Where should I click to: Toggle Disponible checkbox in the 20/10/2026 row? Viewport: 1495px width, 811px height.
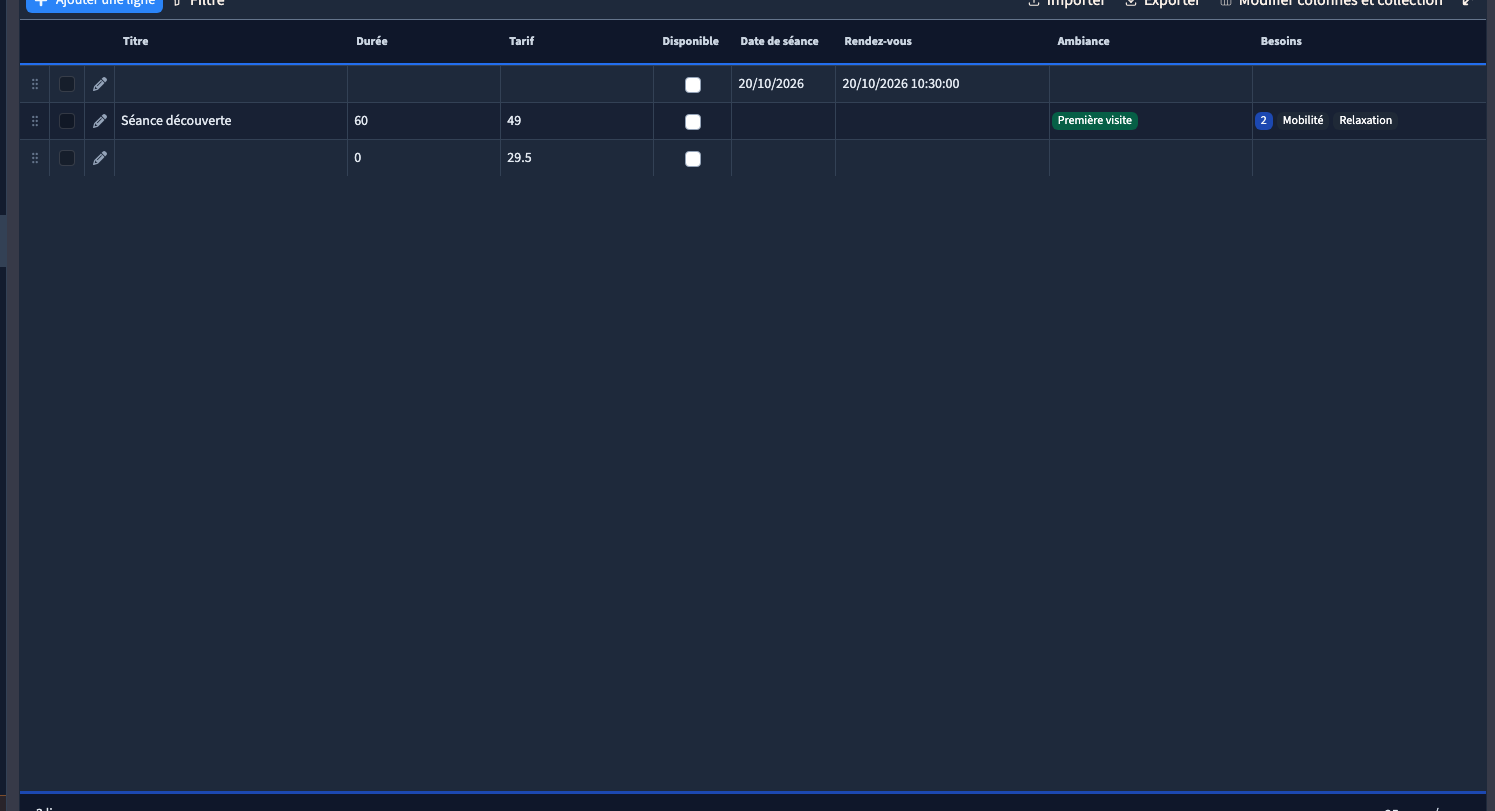(x=693, y=85)
